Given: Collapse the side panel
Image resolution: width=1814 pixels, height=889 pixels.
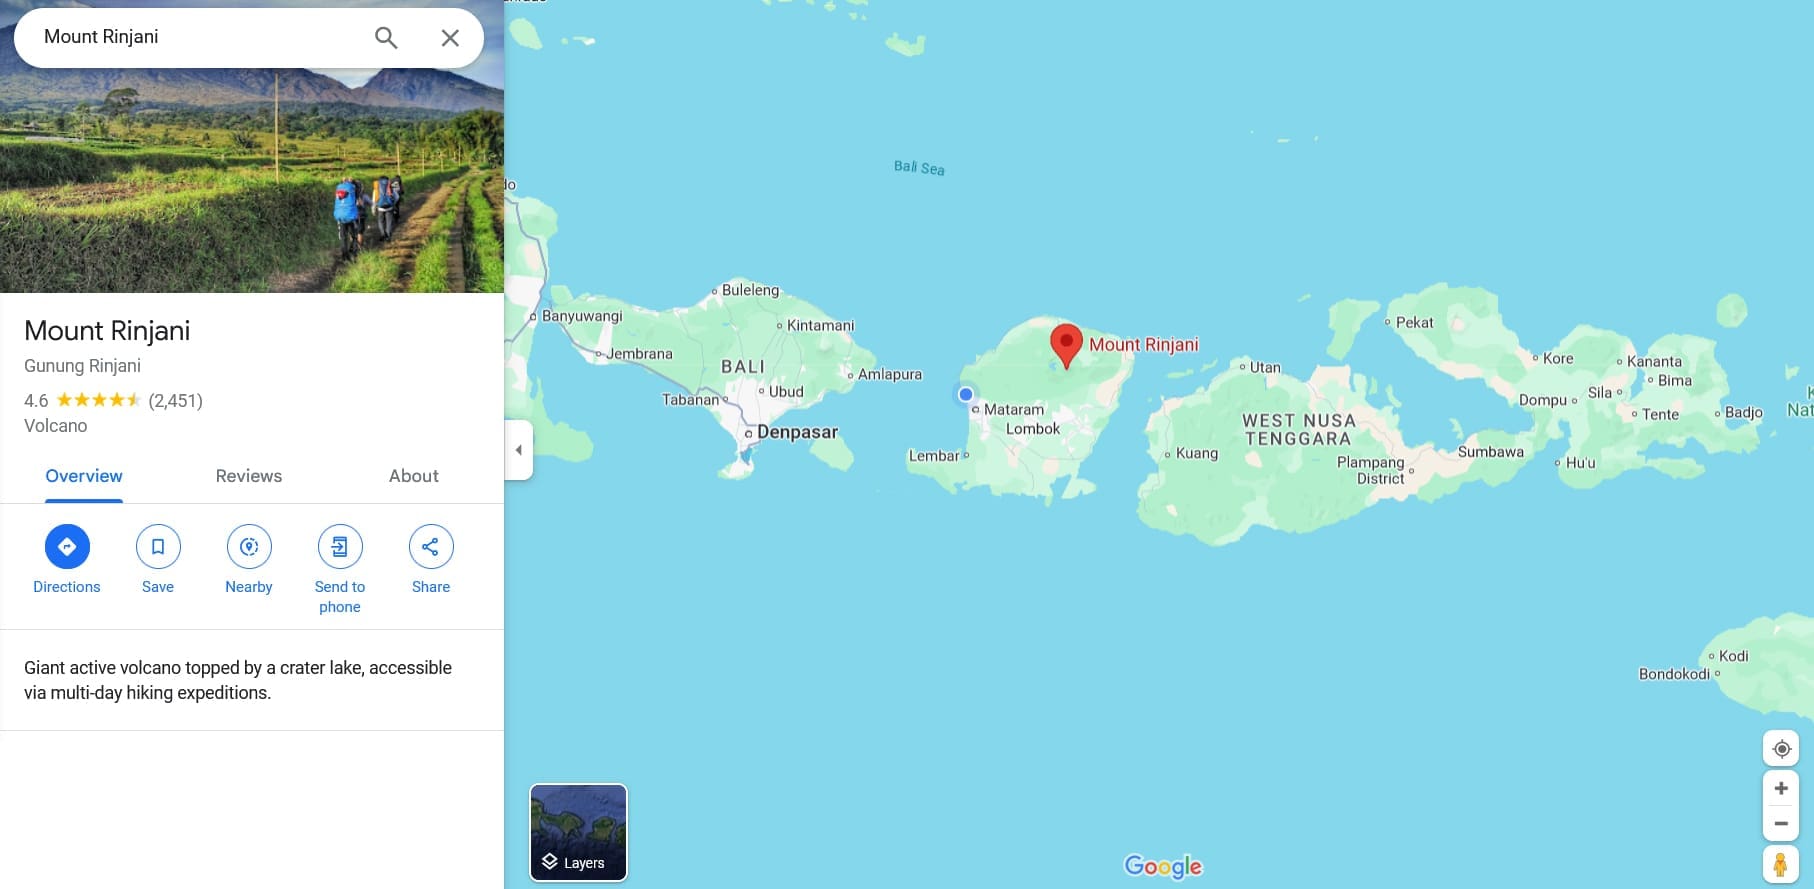Looking at the screenshot, I should (518, 450).
